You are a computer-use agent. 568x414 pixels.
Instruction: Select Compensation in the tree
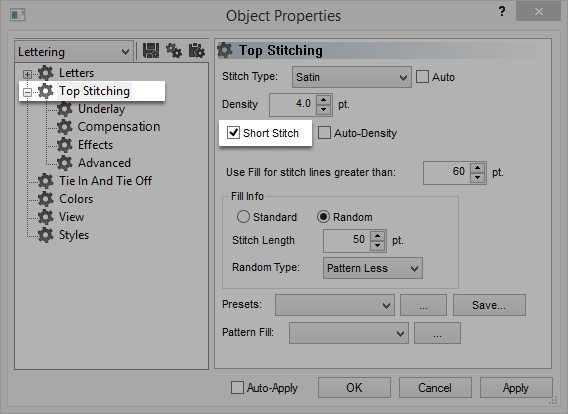[x=119, y=127]
